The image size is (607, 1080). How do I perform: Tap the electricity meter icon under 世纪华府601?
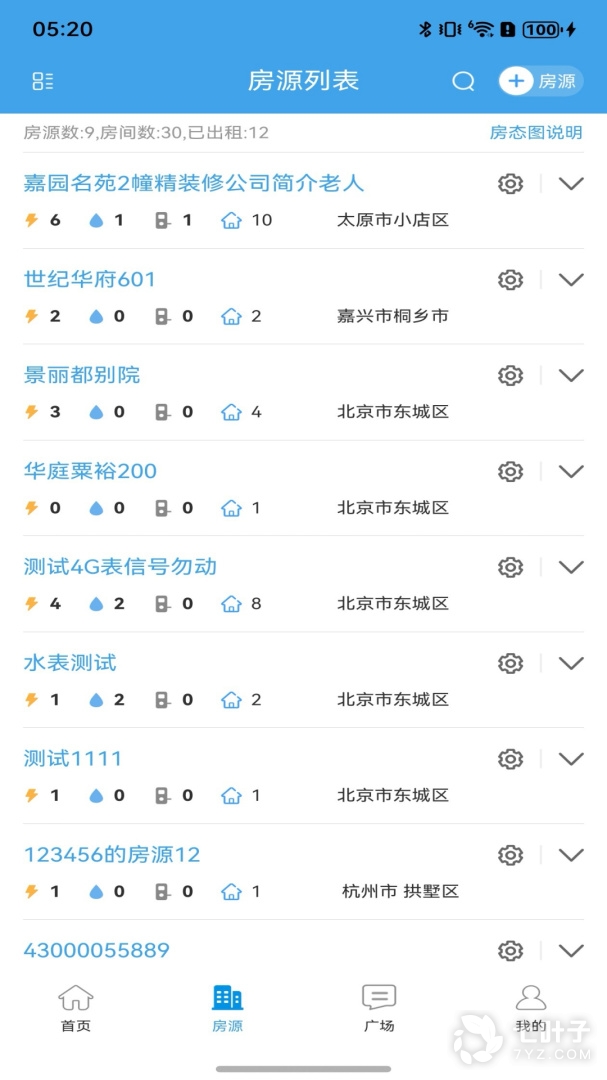coord(29,315)
